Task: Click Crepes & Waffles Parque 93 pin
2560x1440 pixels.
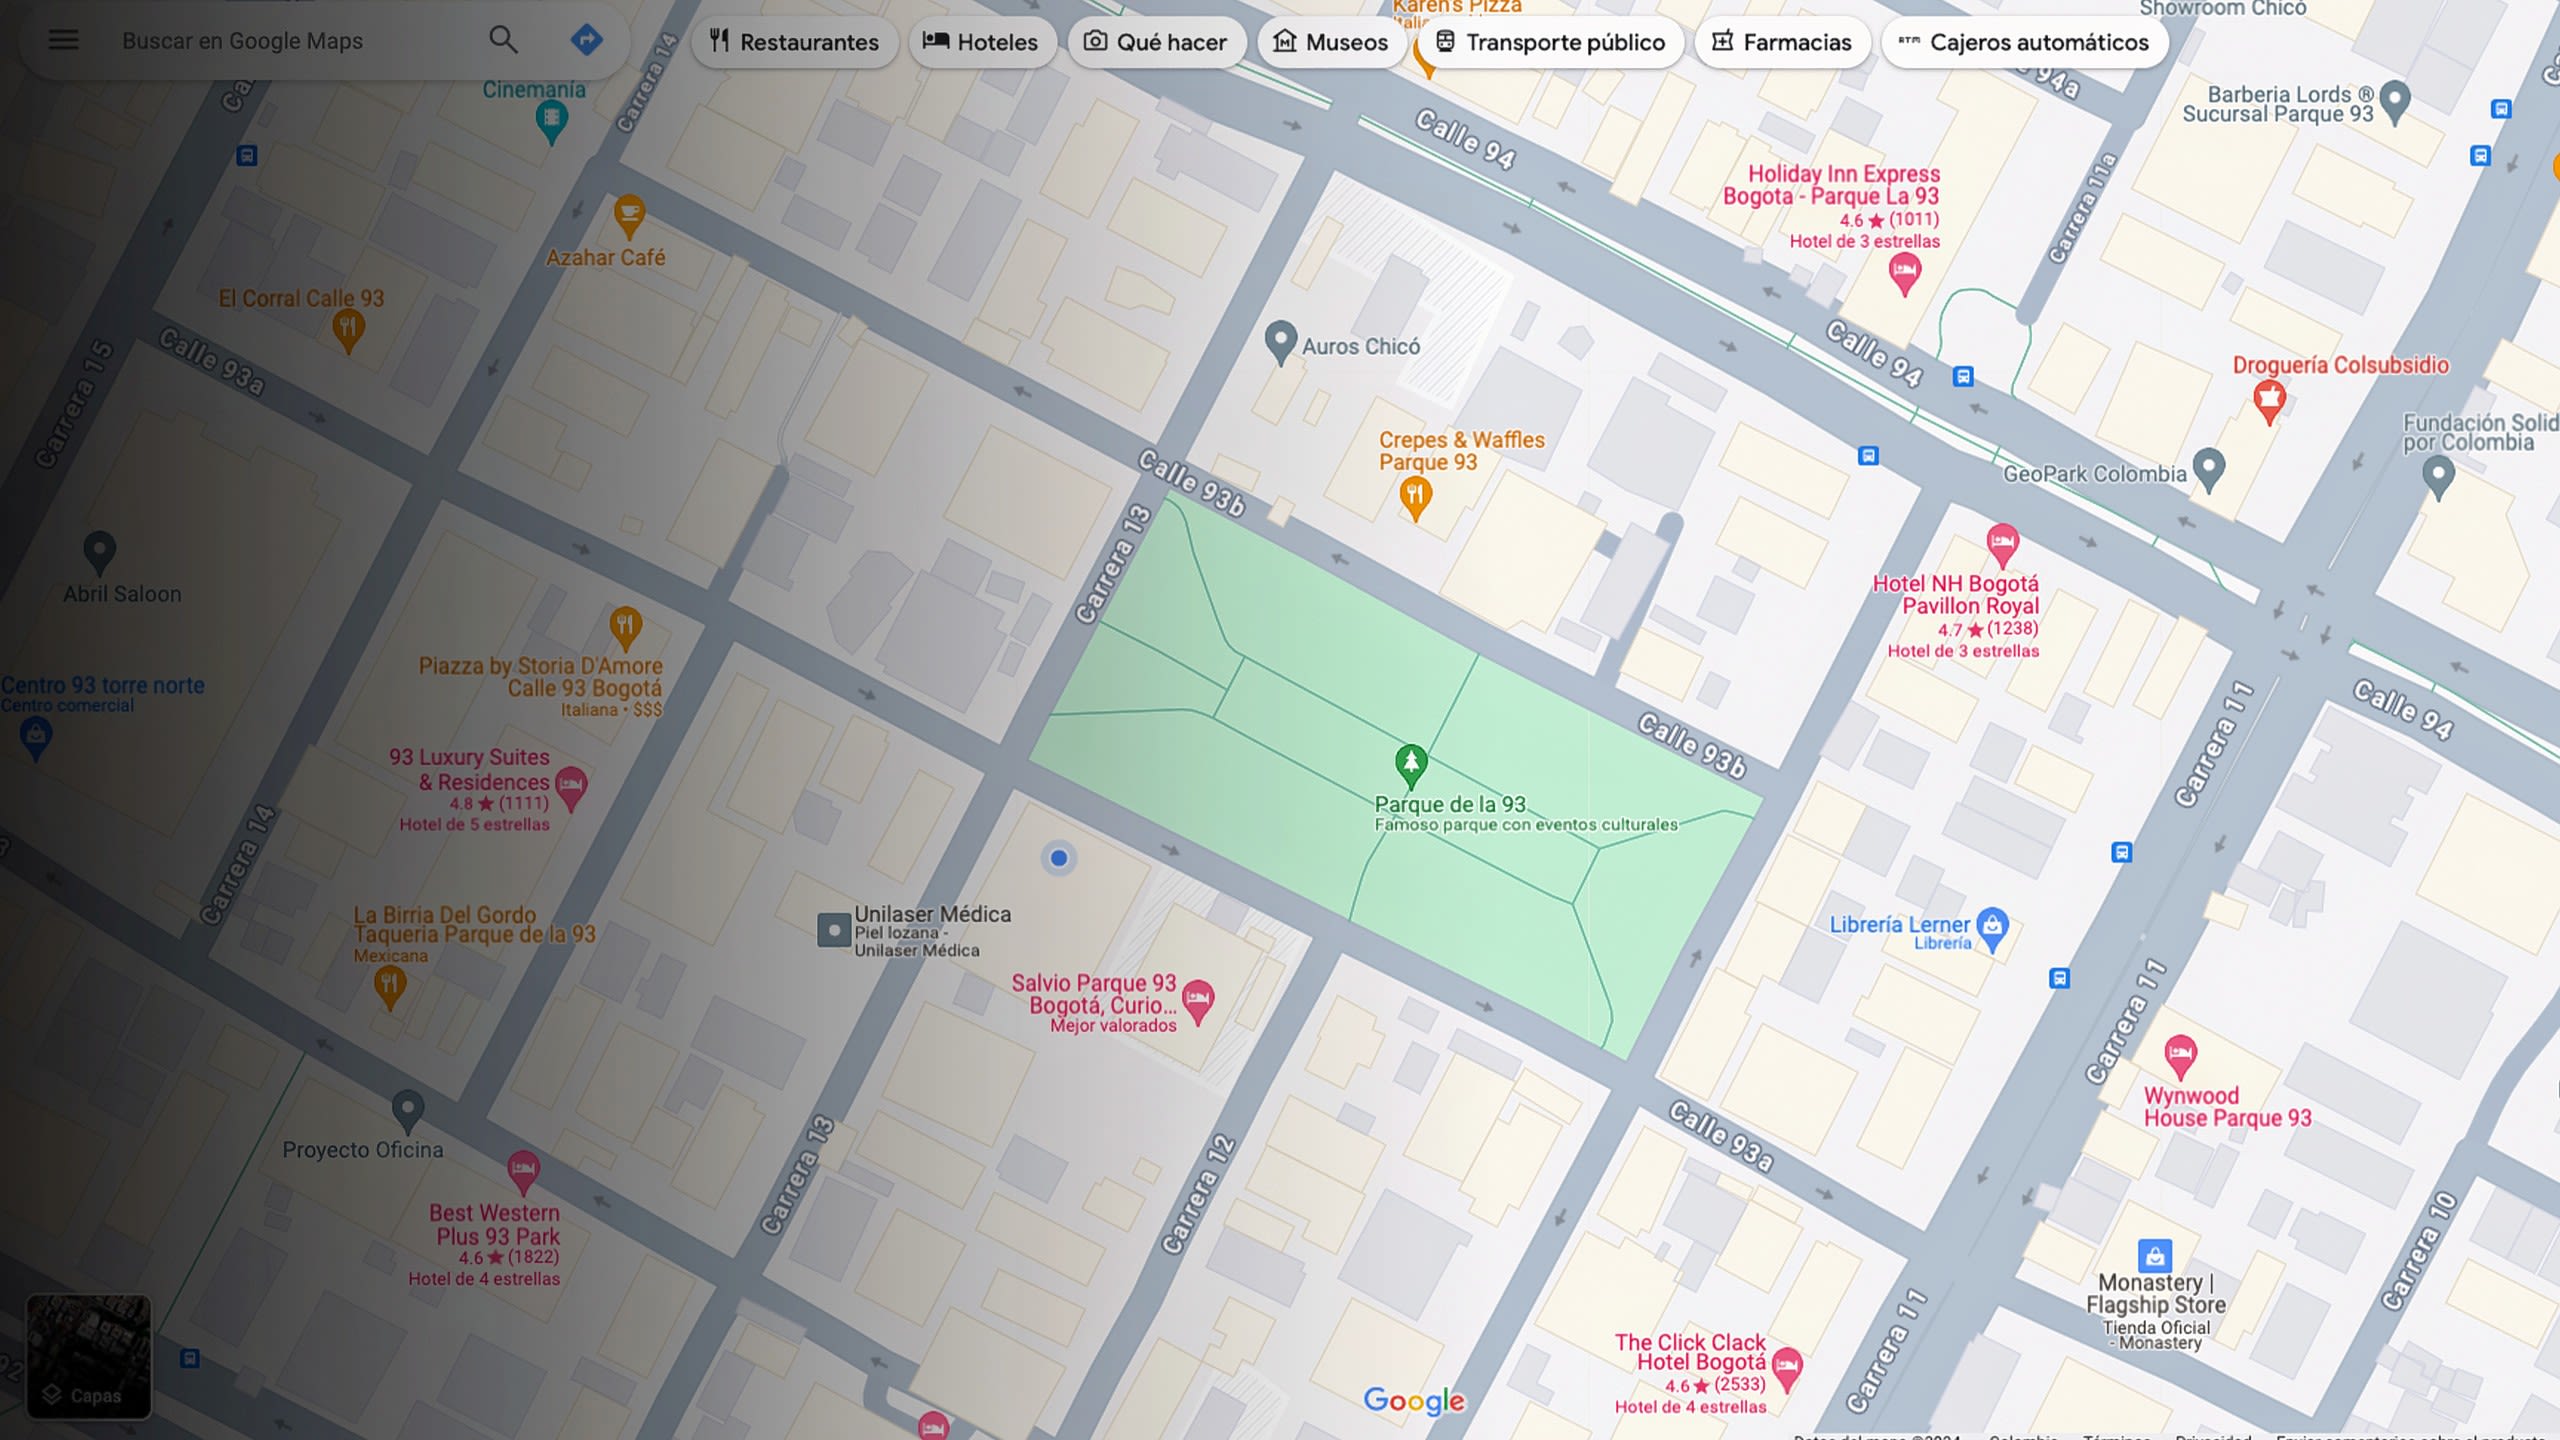Action: tap(1415, 496)
